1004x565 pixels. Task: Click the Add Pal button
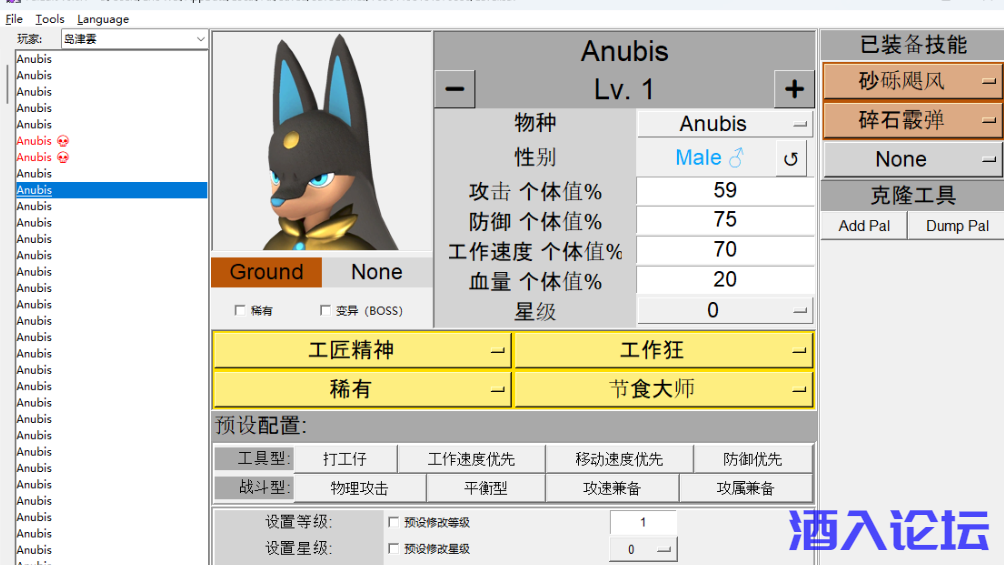[864, 225]
